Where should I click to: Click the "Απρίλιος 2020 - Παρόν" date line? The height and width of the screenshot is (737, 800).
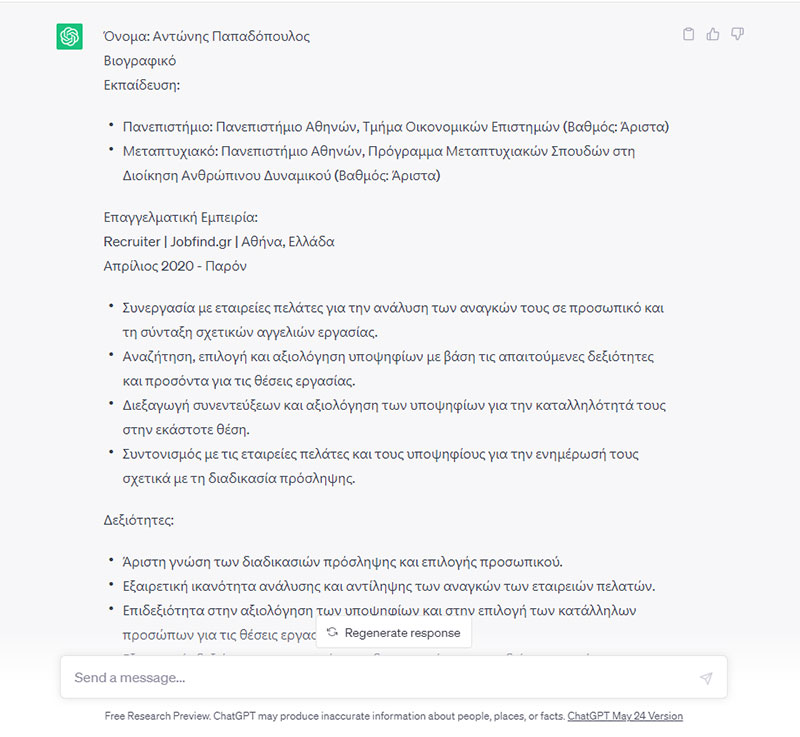(x=175, y=266)
